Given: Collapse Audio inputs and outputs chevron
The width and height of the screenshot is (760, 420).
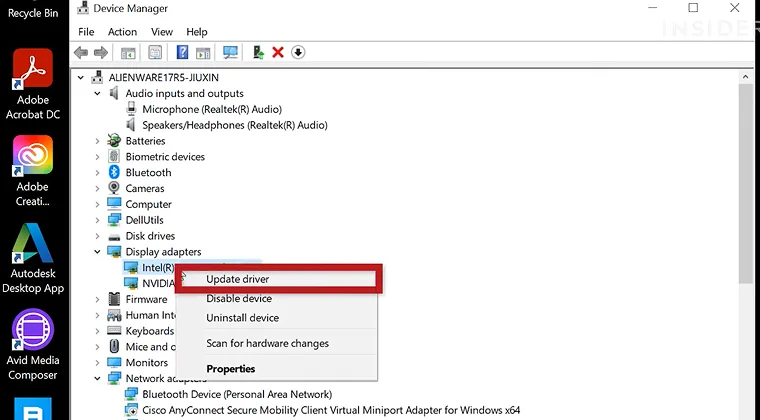Looking at the screenshot, I should tap(97, 93).
